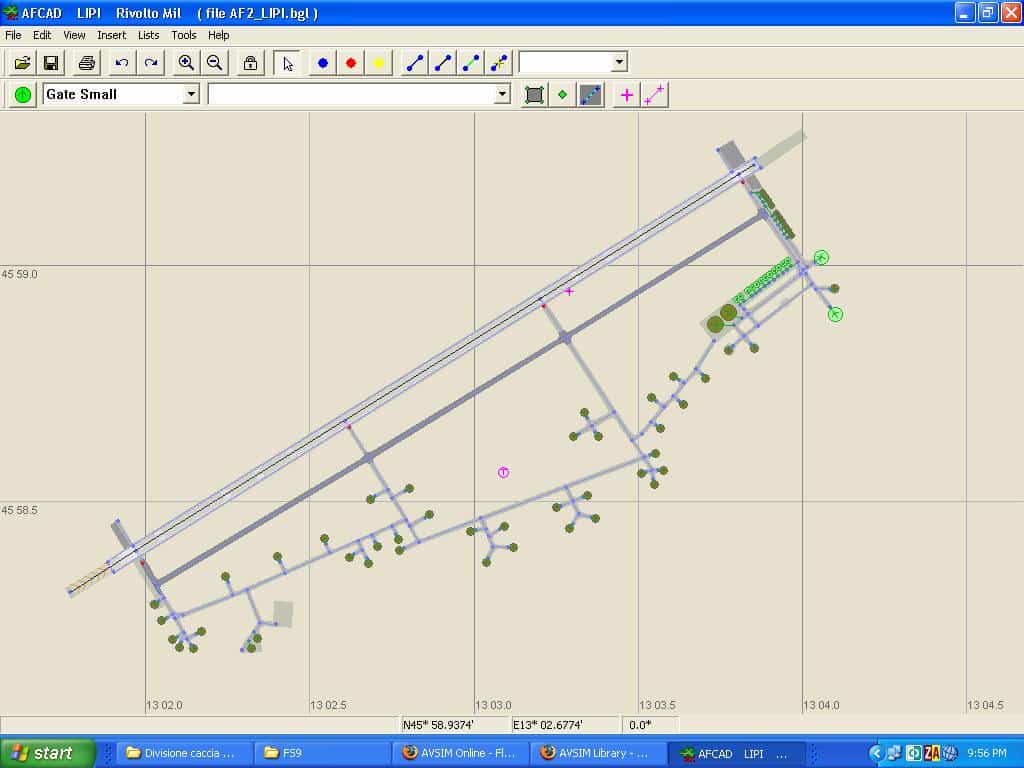Open the Lists menu
The width and height of the screenshot is (1024, 768).
pos(148,35)
